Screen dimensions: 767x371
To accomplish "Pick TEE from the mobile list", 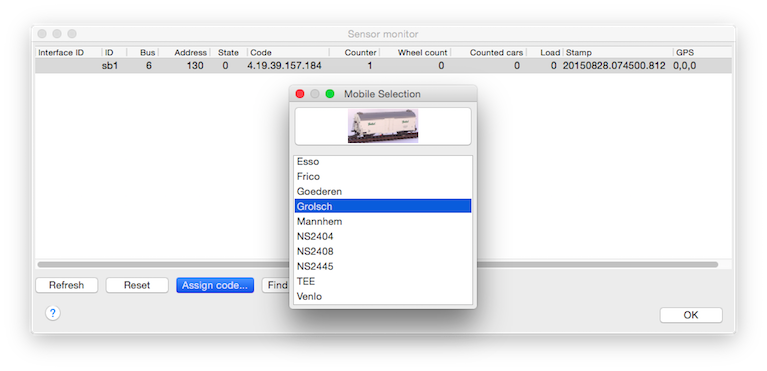I will [383, 281].
